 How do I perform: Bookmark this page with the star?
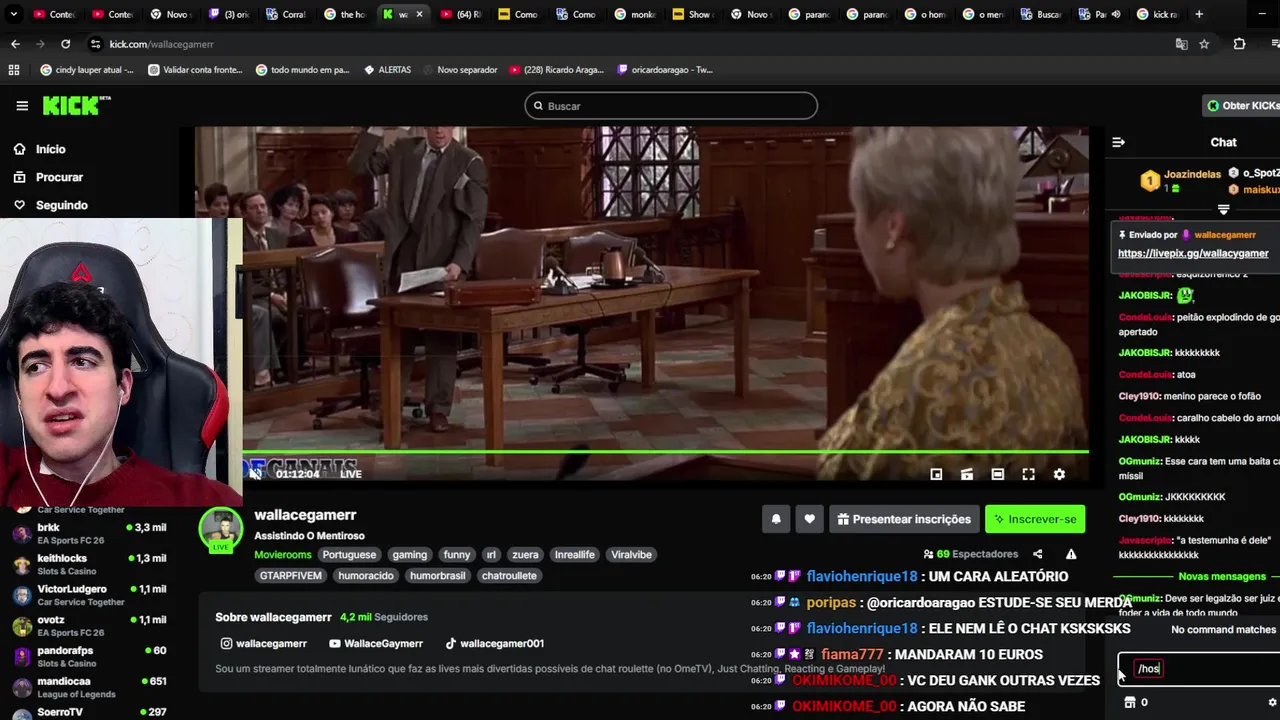coord(1204,44)
